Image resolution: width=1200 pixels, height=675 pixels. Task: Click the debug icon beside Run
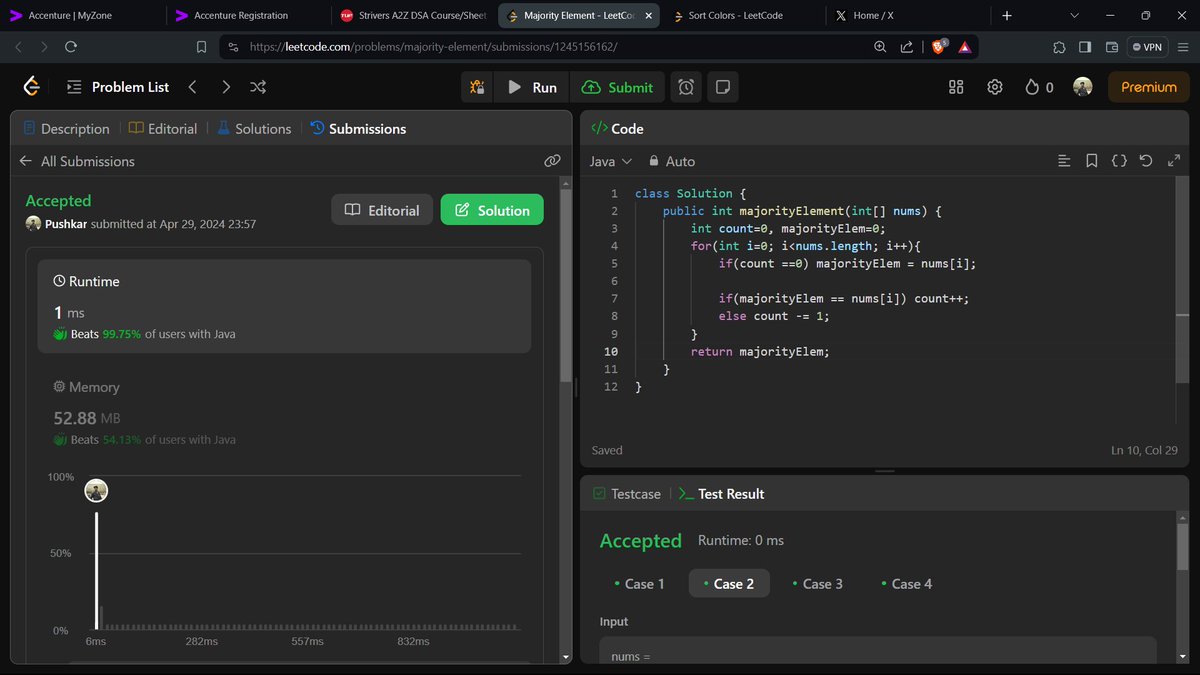(477, 87)
